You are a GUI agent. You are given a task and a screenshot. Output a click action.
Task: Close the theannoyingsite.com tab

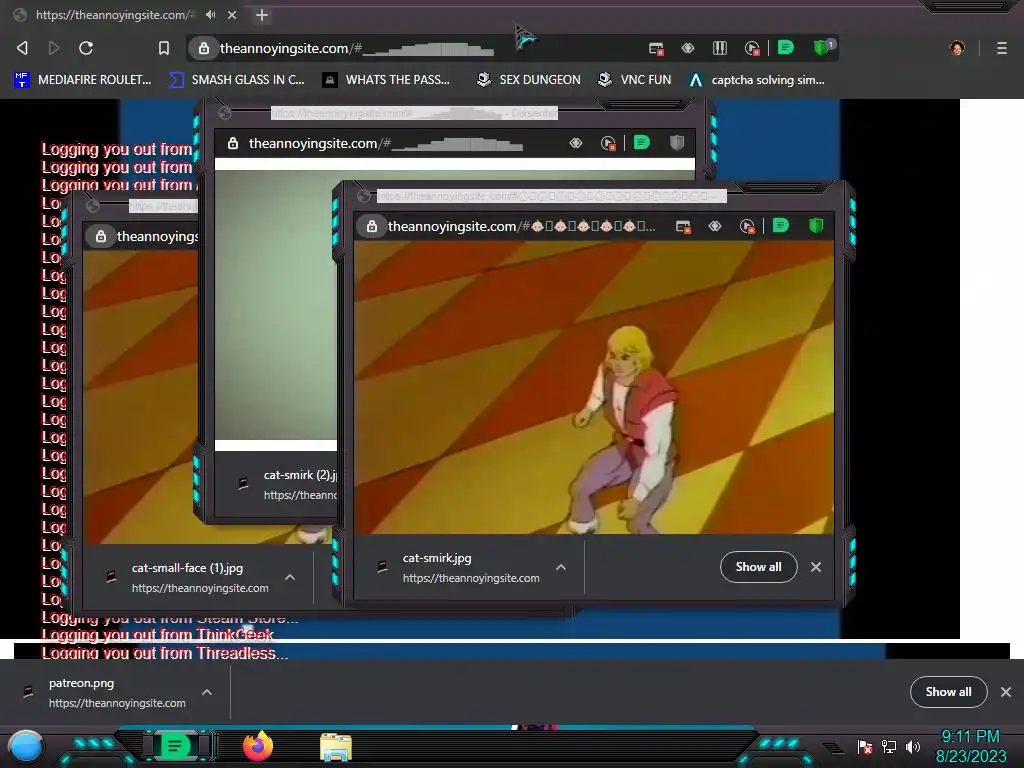[232, 14]
